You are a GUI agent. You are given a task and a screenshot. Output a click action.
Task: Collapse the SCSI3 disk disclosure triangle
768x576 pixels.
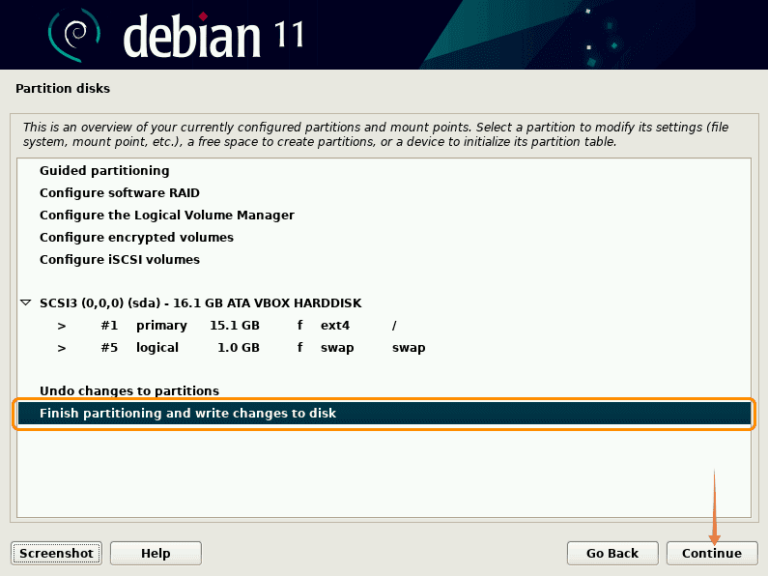click(26, 303)
